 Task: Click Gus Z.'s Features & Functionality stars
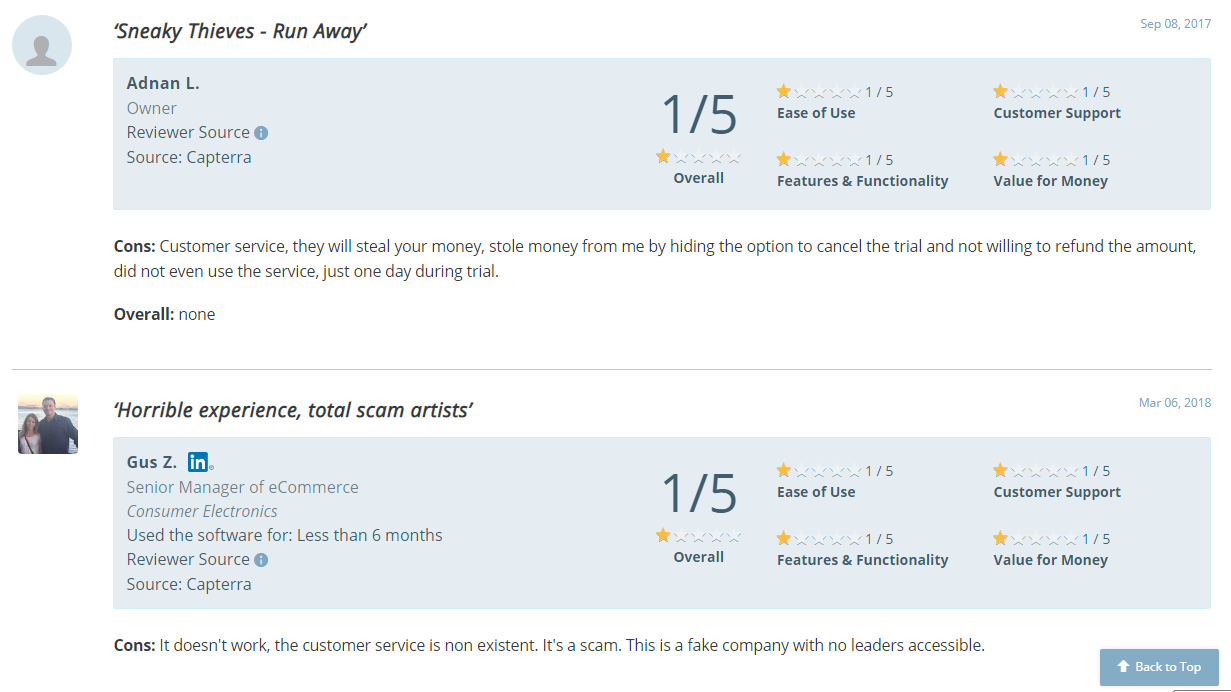819,539
